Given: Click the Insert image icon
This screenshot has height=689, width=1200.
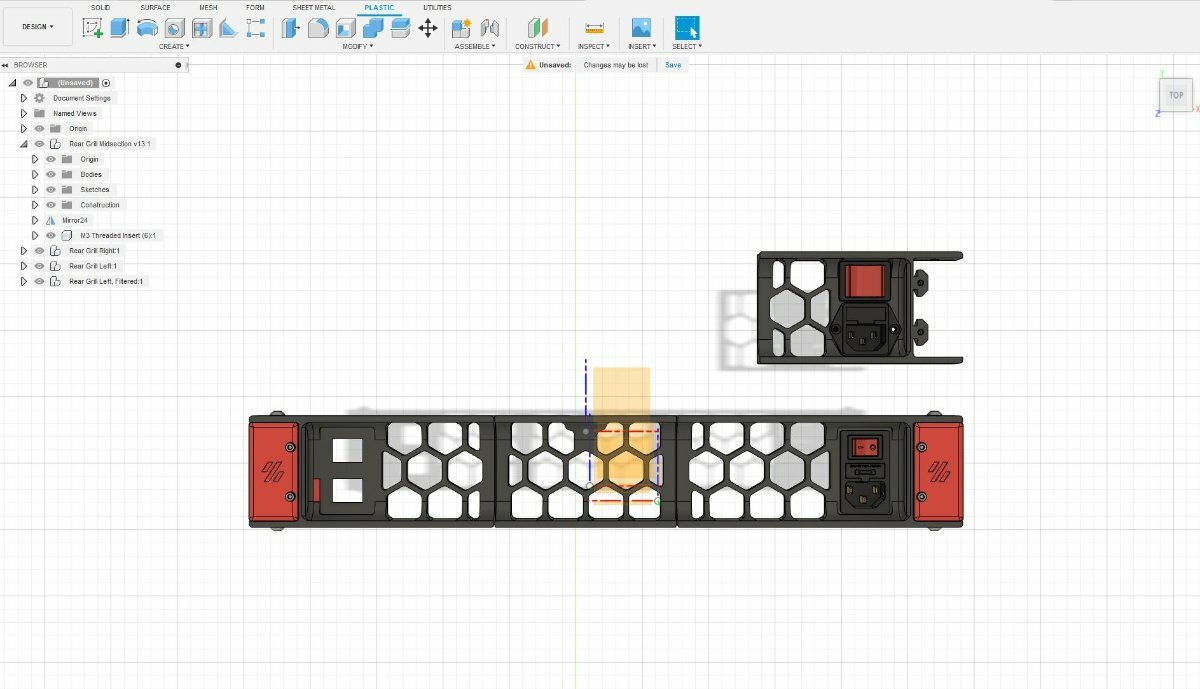Looking at the screenshot, I should tap(641, 28).
